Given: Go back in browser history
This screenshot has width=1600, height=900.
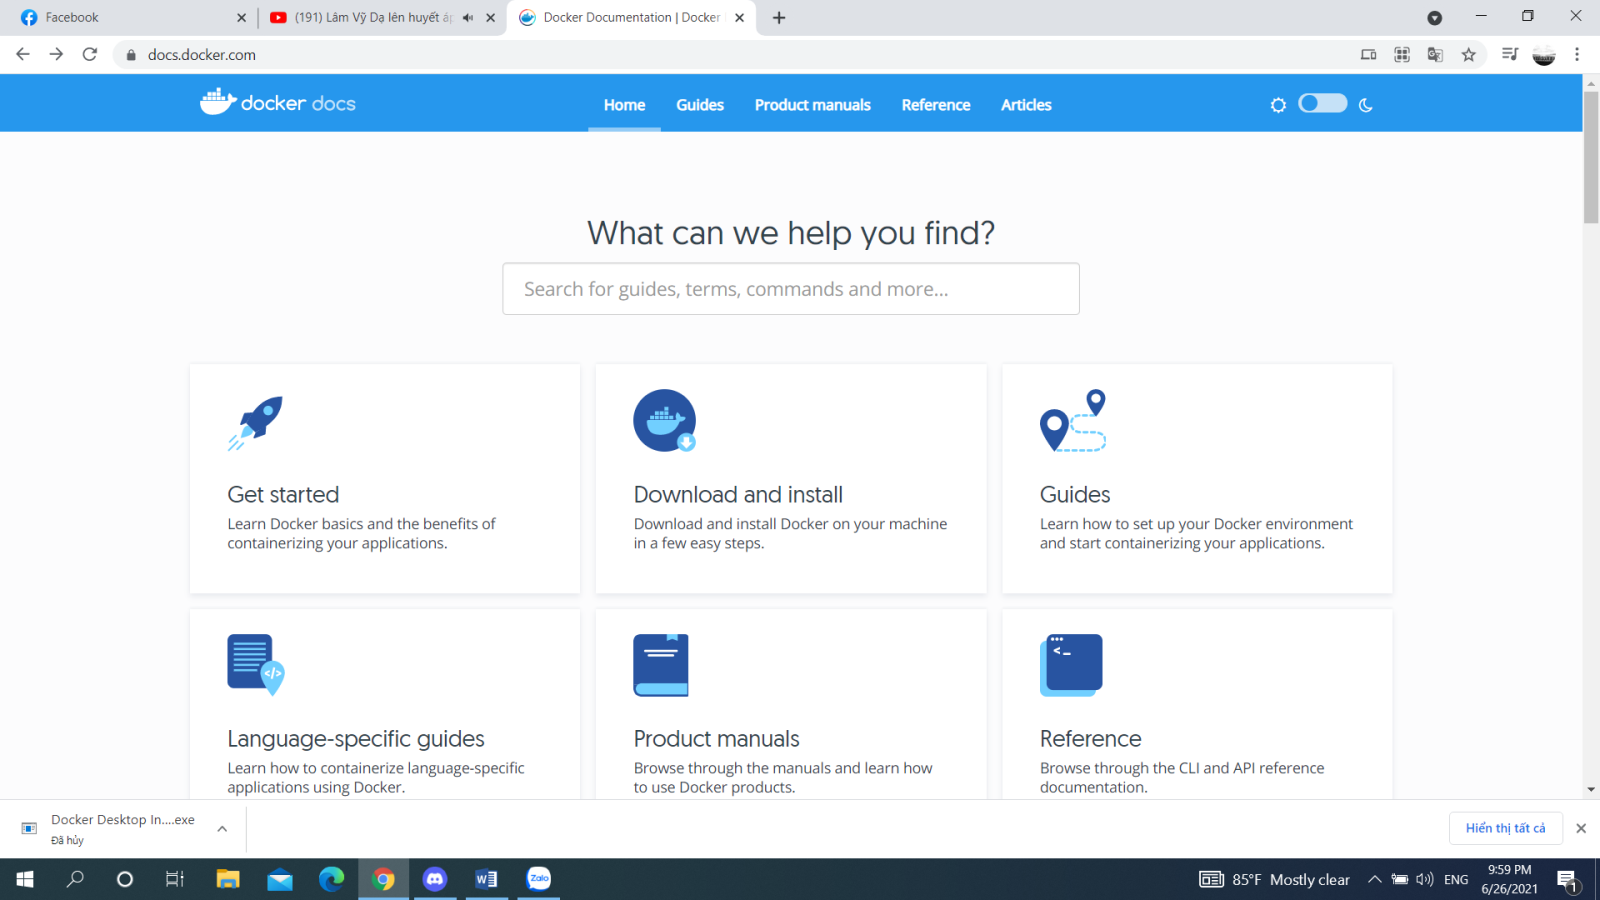Looking at the screenshot, I should [23, 54].
